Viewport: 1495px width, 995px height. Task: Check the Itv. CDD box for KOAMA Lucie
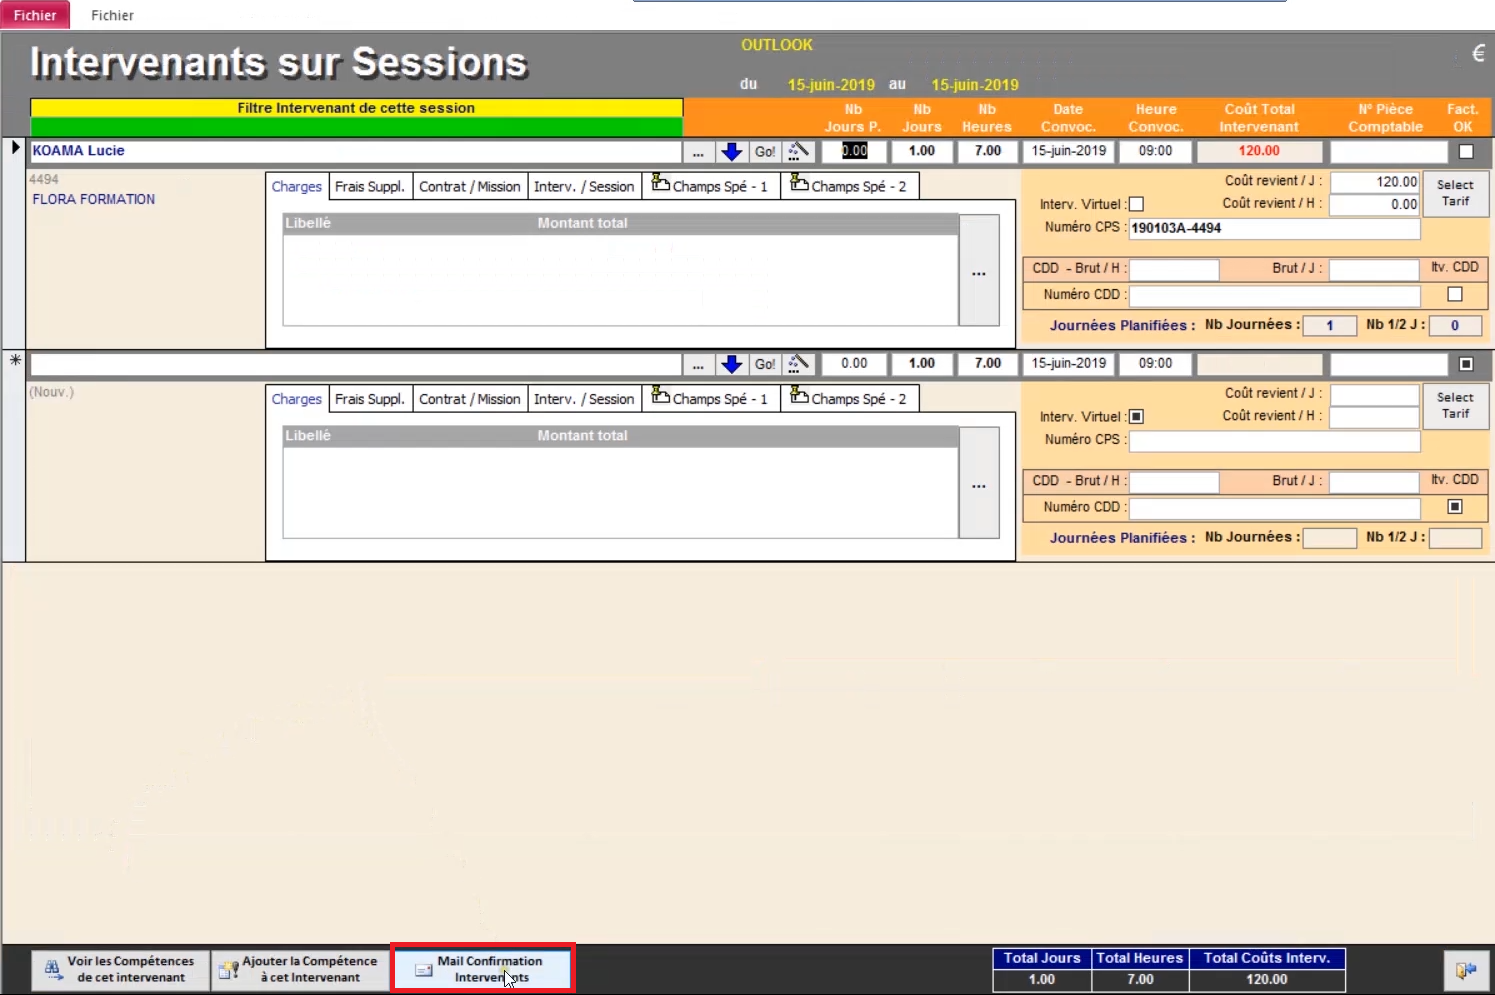(1455, 294)
